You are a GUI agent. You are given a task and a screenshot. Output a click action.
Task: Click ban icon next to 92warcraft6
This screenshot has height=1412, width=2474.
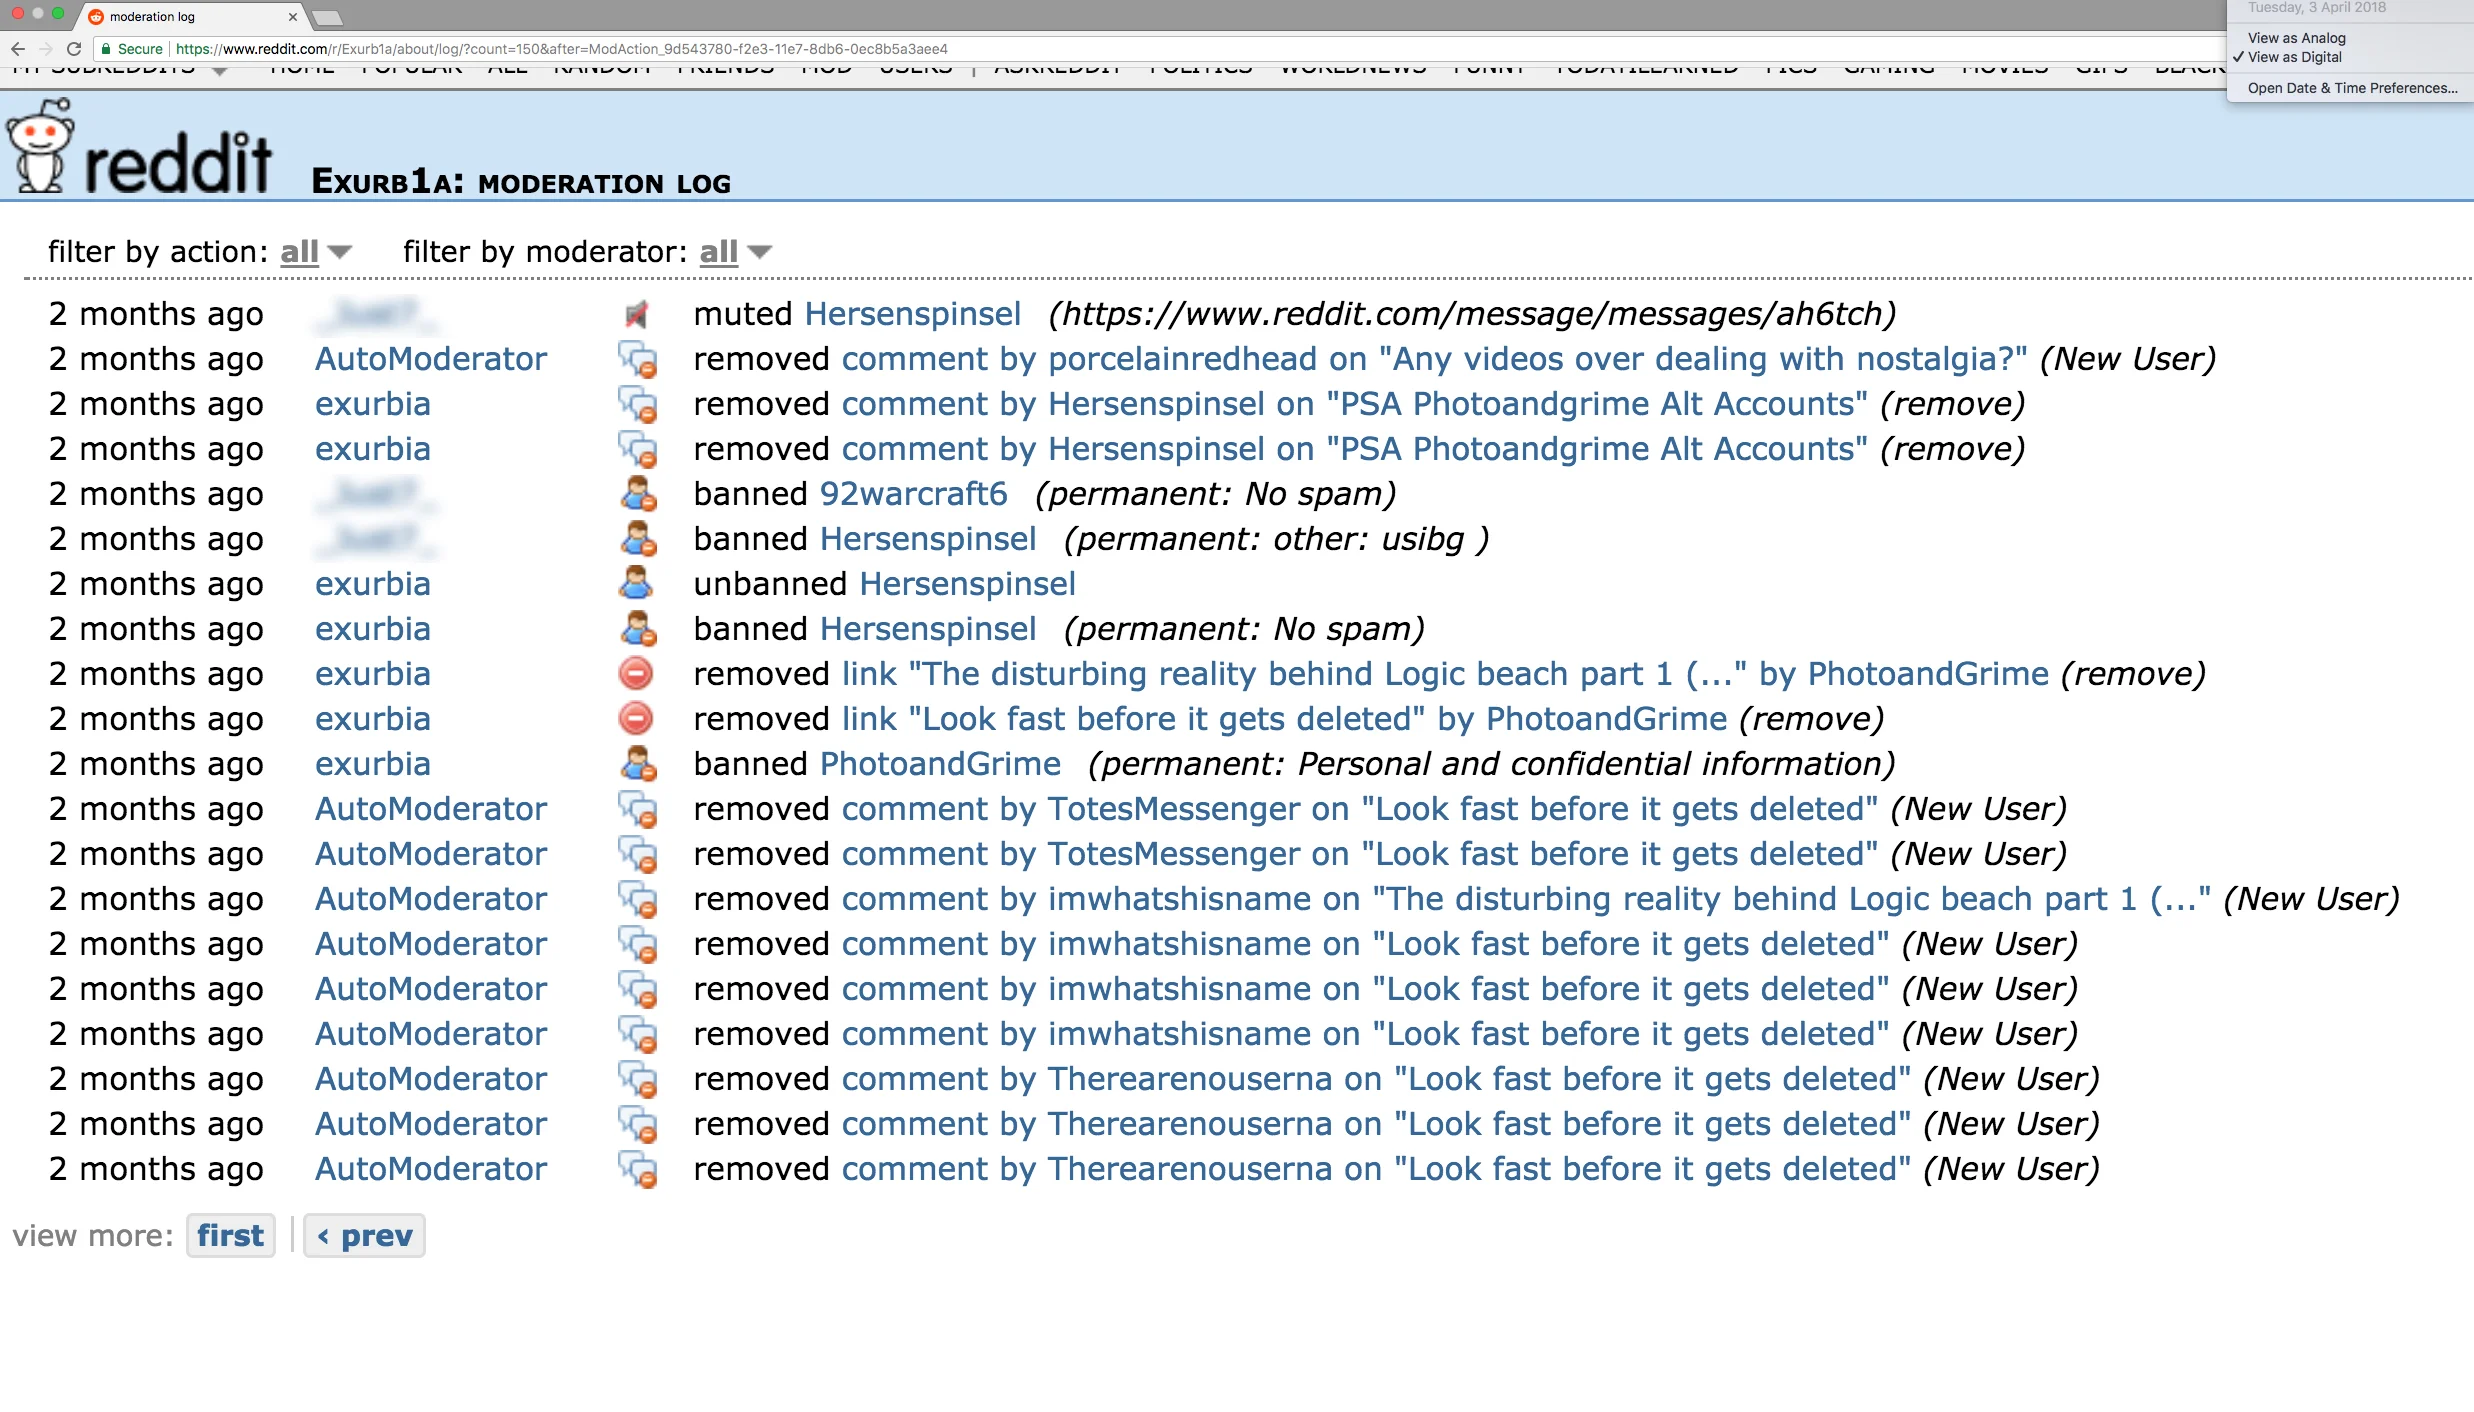pos(638,494)
